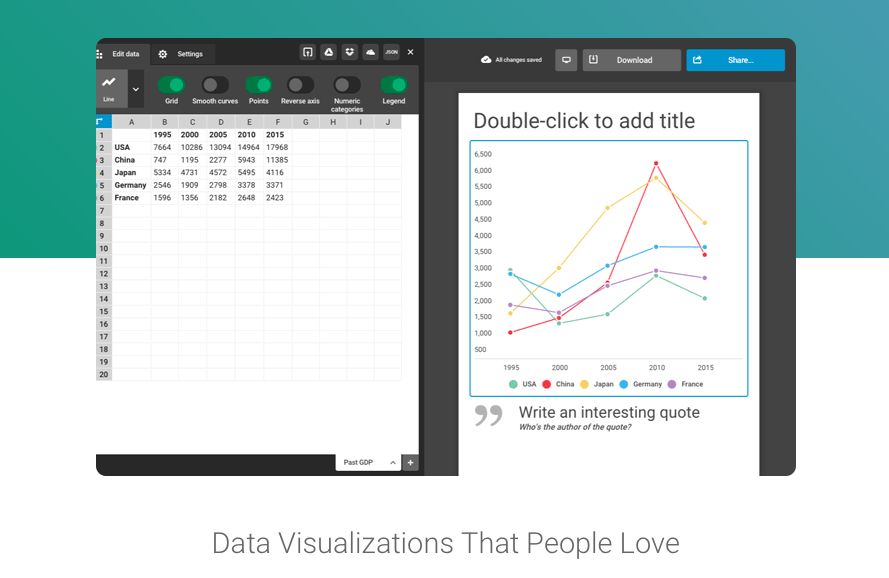Click the Share button

pos(735,60)
